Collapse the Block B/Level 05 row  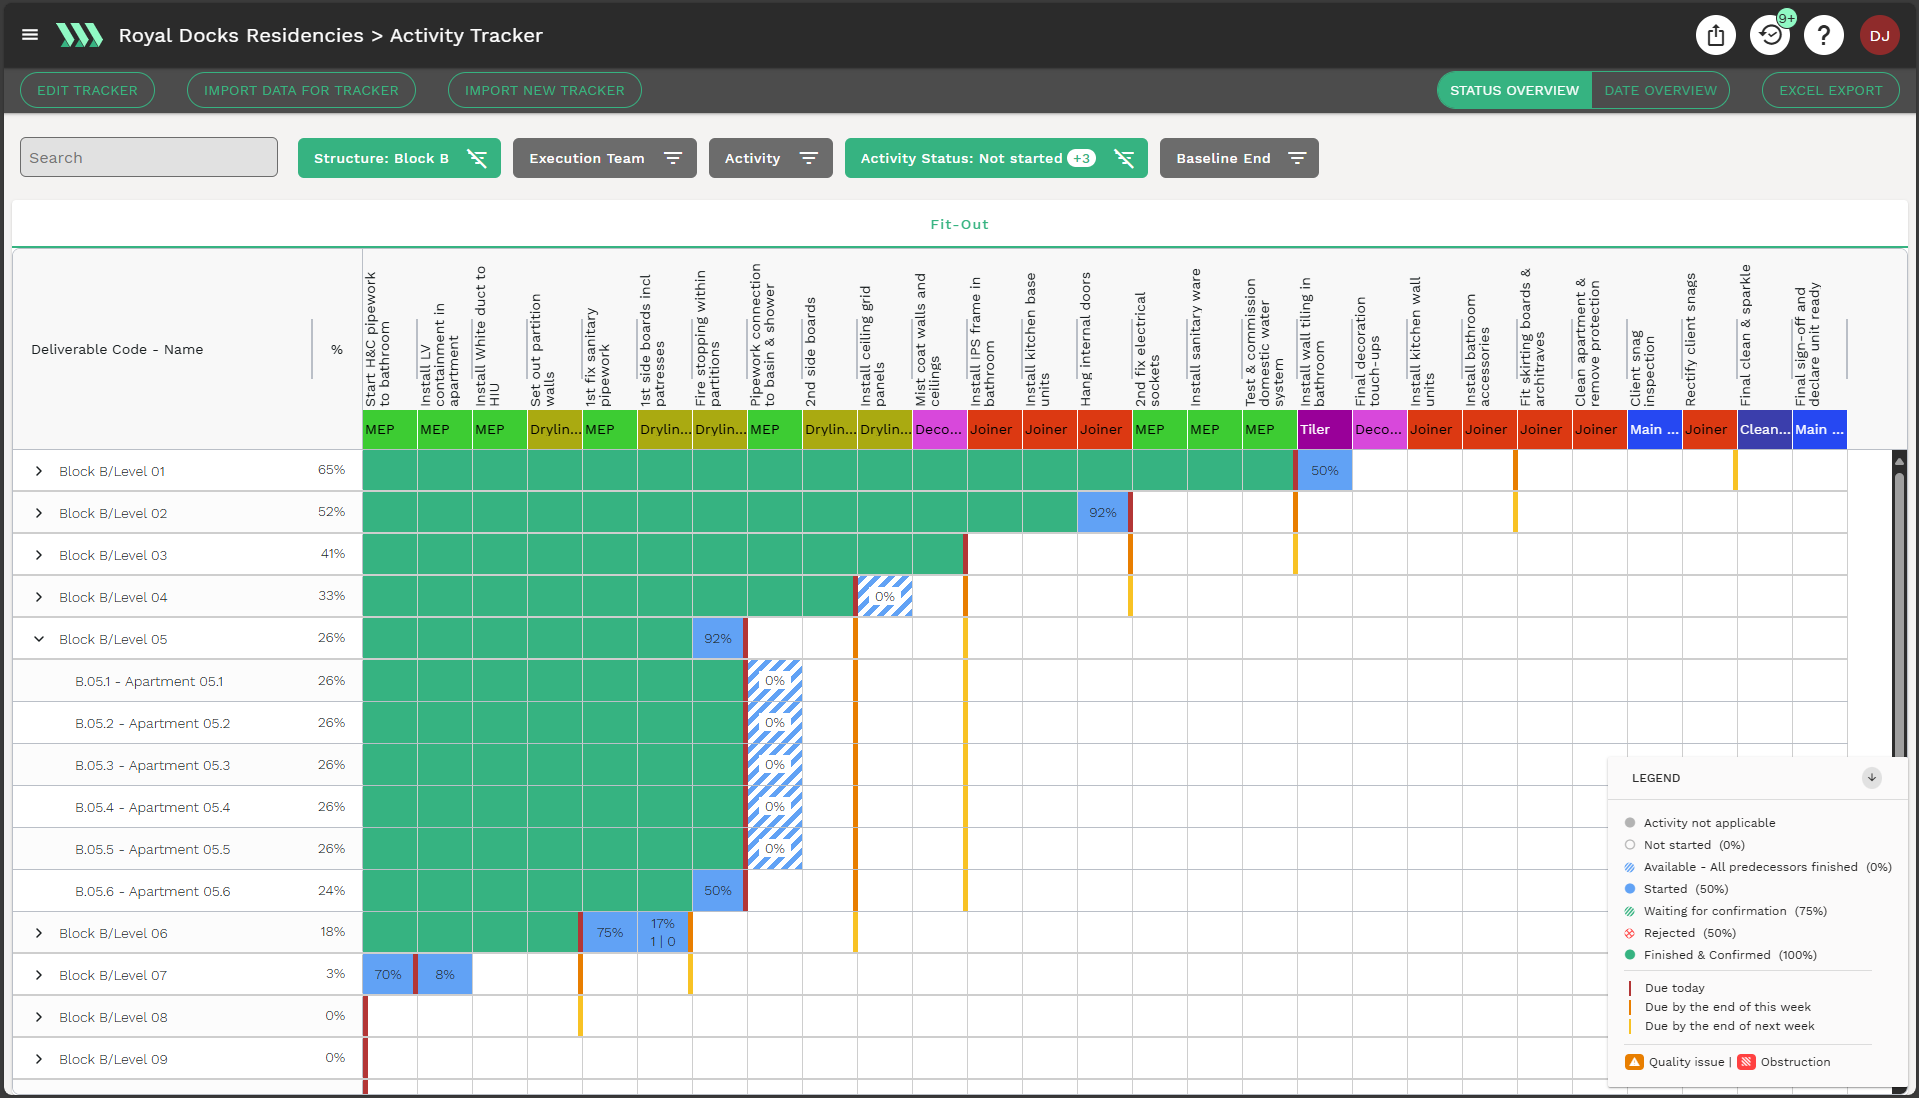pos(39,639)
